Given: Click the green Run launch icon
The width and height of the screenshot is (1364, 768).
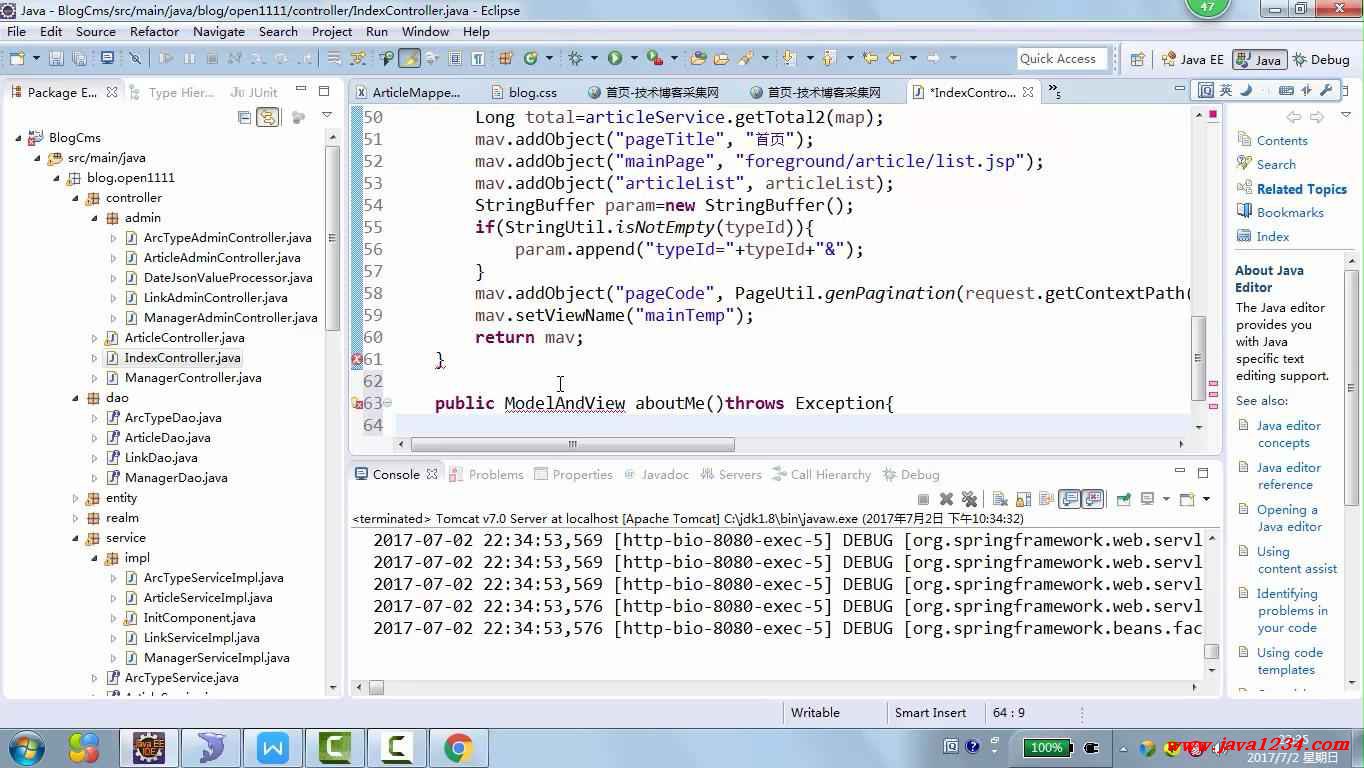Looking at the screenshot, I should [x=615, y=58].
